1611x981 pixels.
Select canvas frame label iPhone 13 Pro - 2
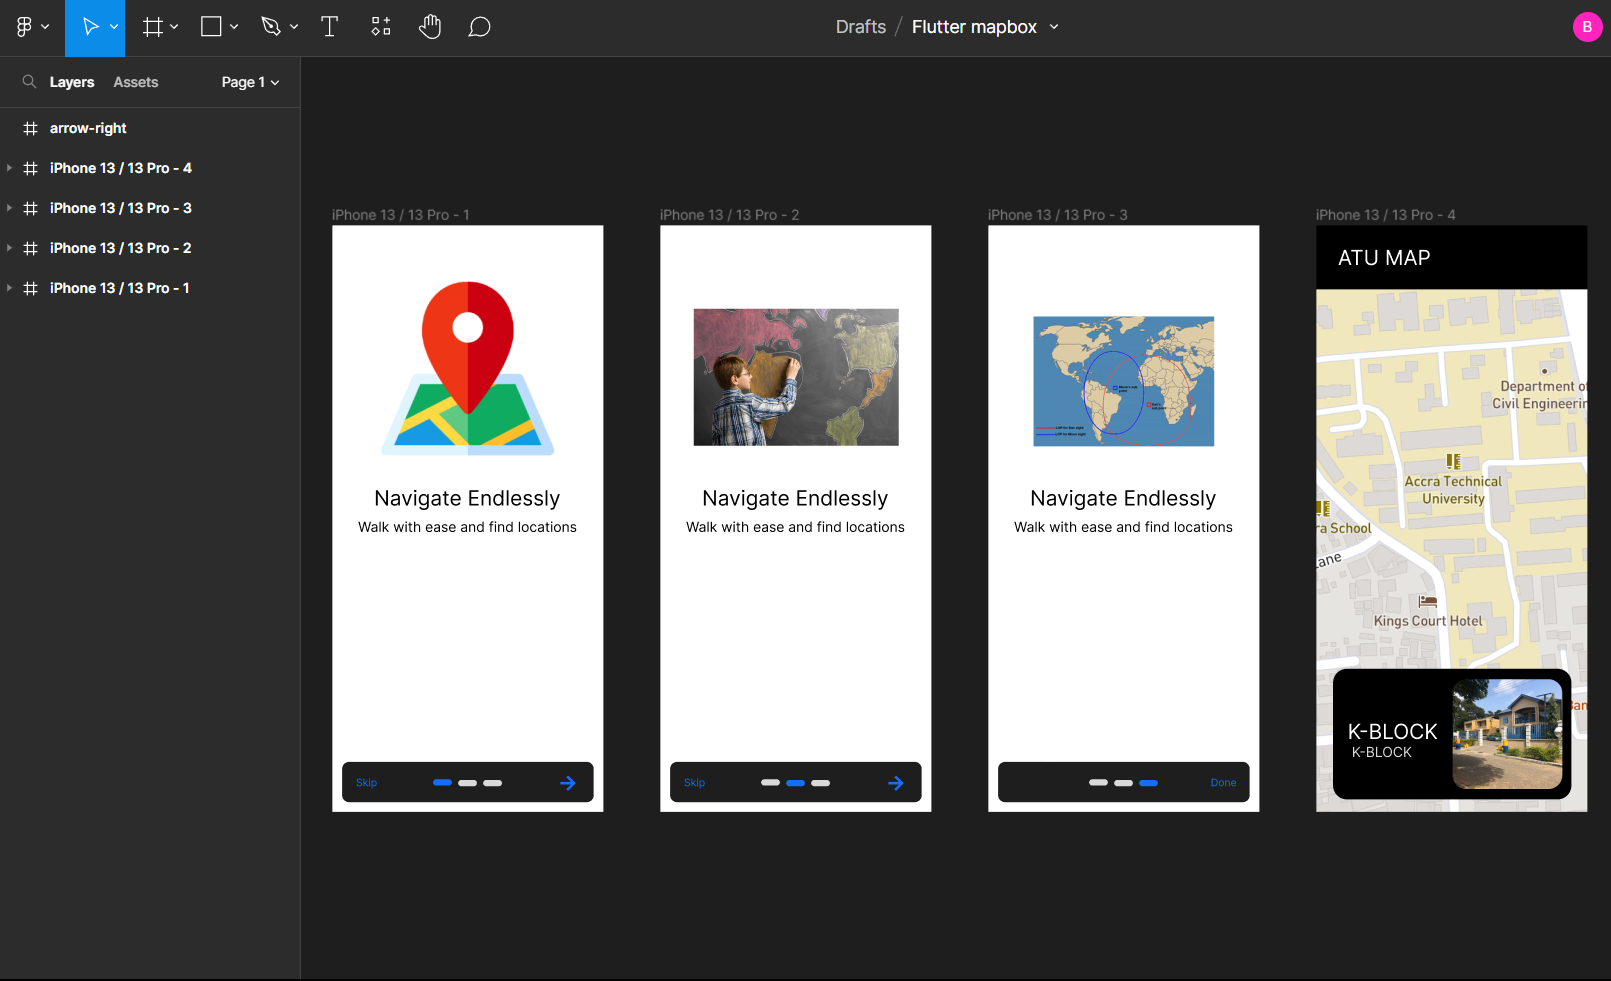pos(730,215)
